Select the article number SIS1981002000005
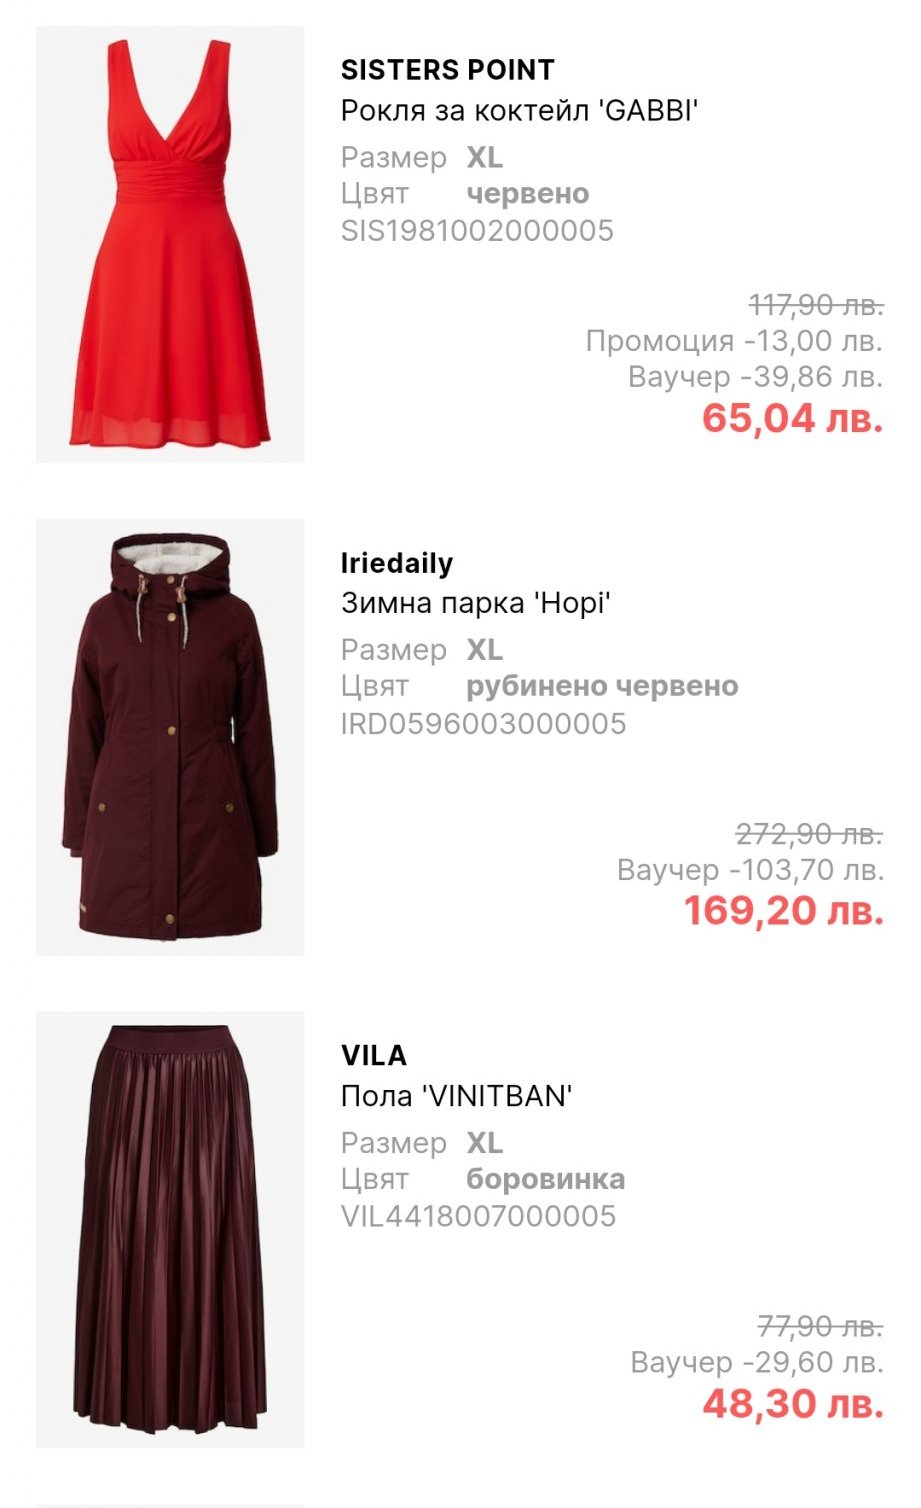 click(x=477, y=231)
